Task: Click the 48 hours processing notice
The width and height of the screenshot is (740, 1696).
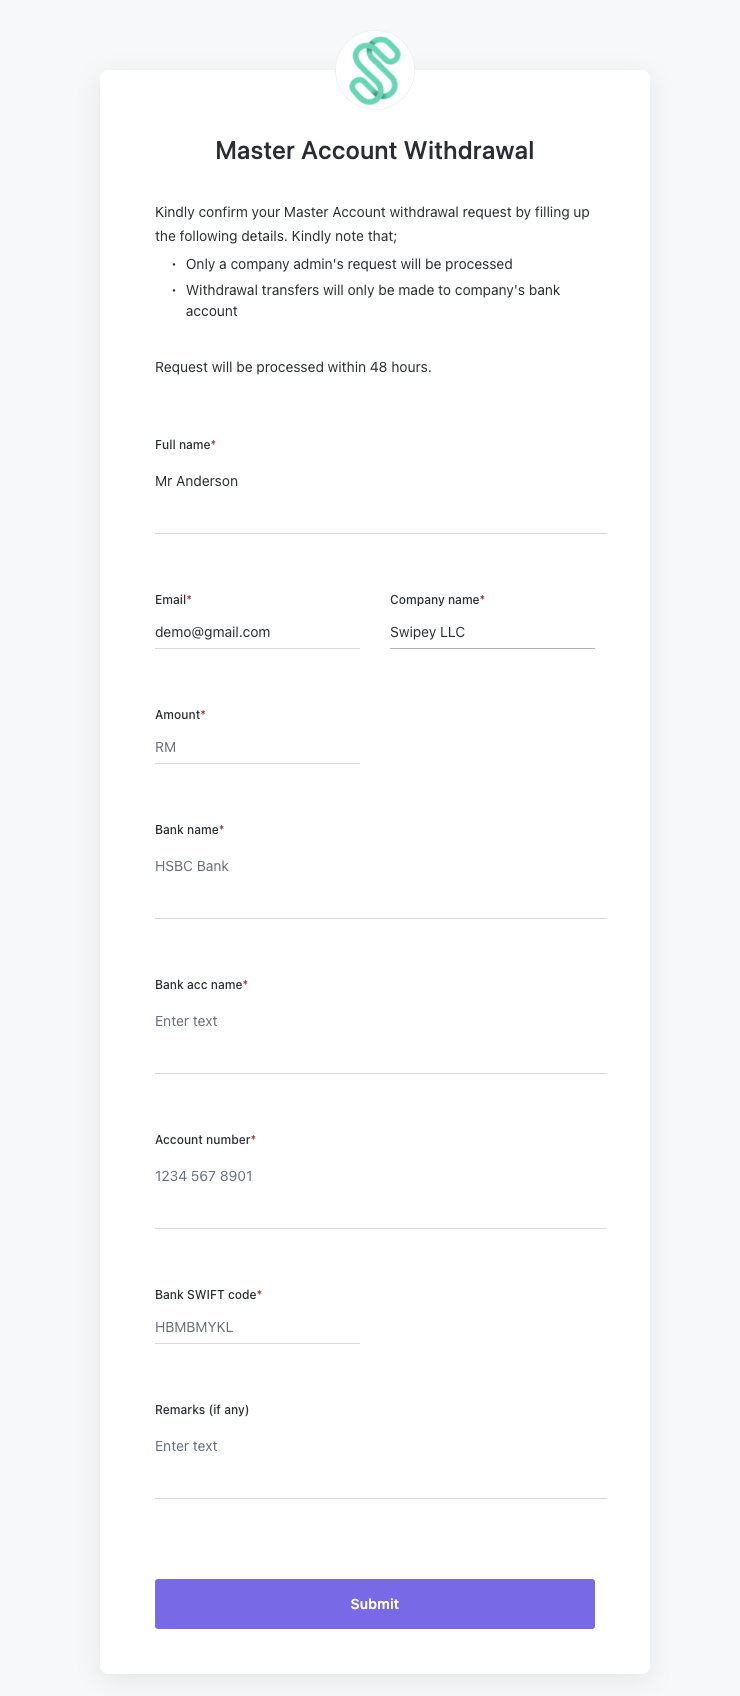Action: (293, 367)
